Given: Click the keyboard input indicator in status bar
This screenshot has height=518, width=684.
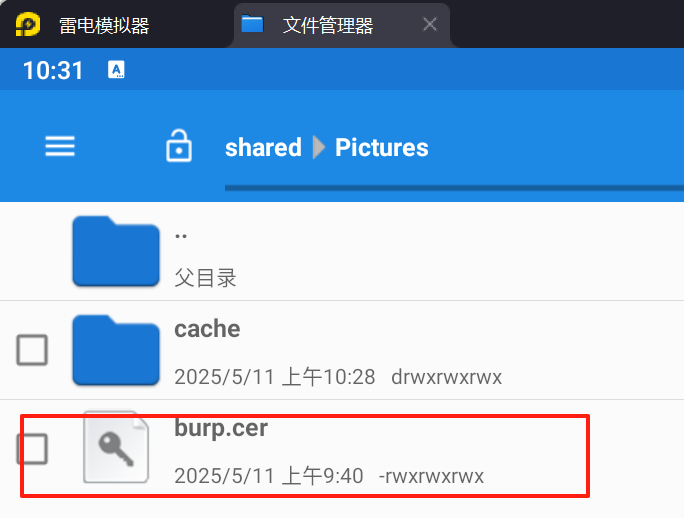Looking at the screenshot, I should tap(116, 70).
